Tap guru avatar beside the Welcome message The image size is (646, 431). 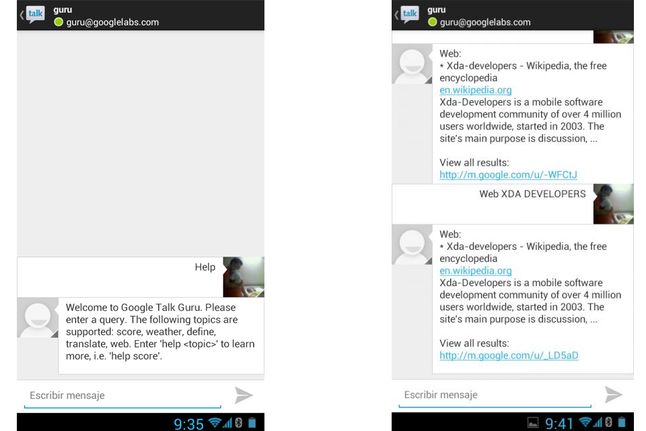point(37,318)
